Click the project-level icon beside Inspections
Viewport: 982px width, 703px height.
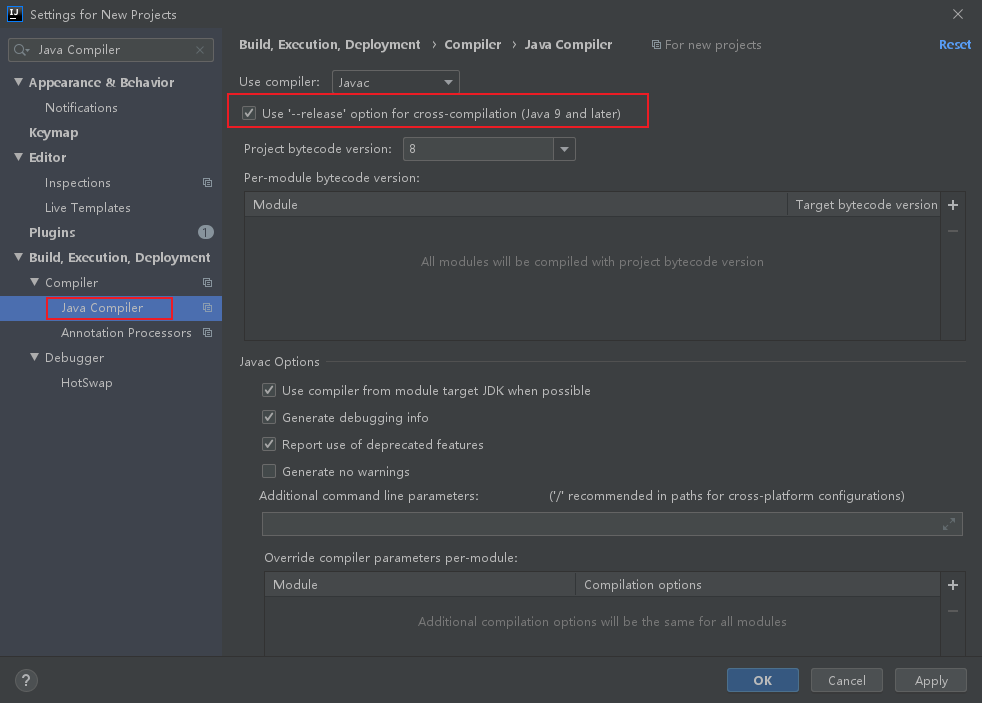coord(207,183)
